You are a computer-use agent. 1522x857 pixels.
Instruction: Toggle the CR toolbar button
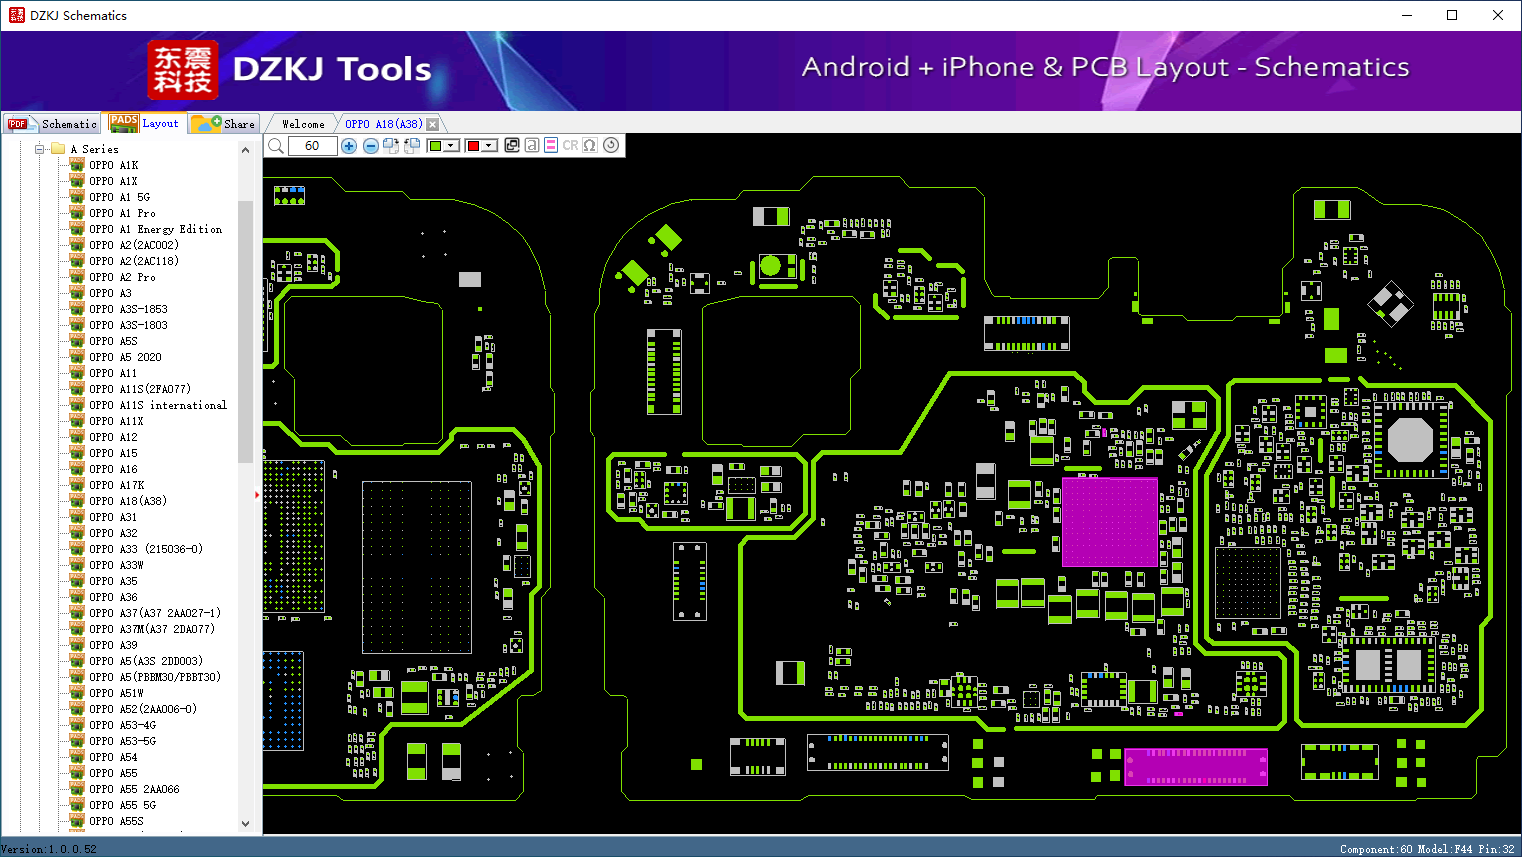[x=570, y=145]
